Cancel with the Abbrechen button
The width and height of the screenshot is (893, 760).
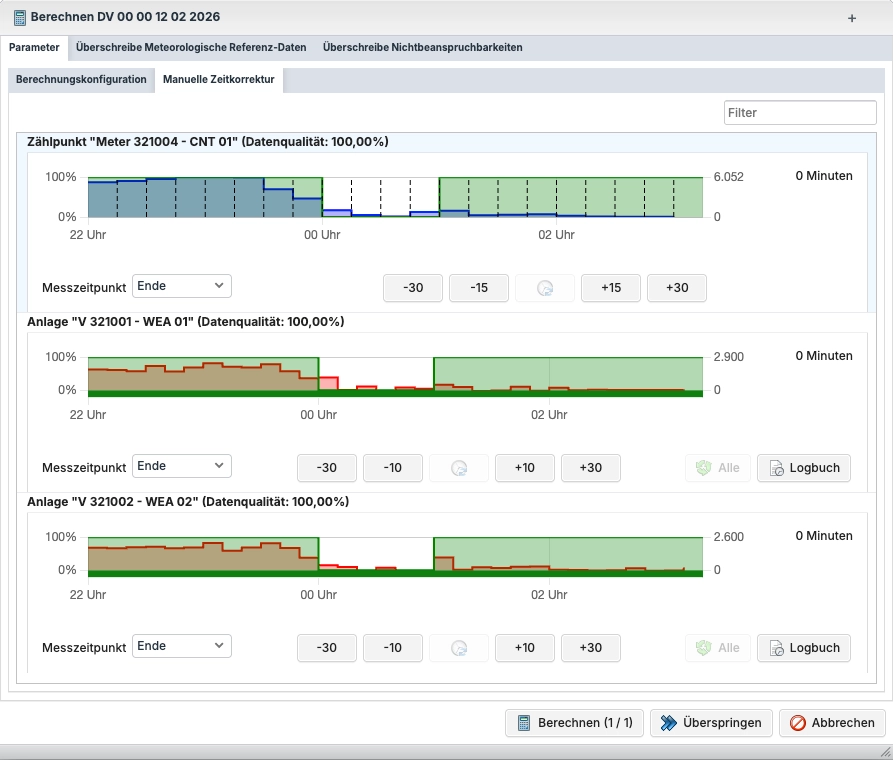(x=833, y=723)
